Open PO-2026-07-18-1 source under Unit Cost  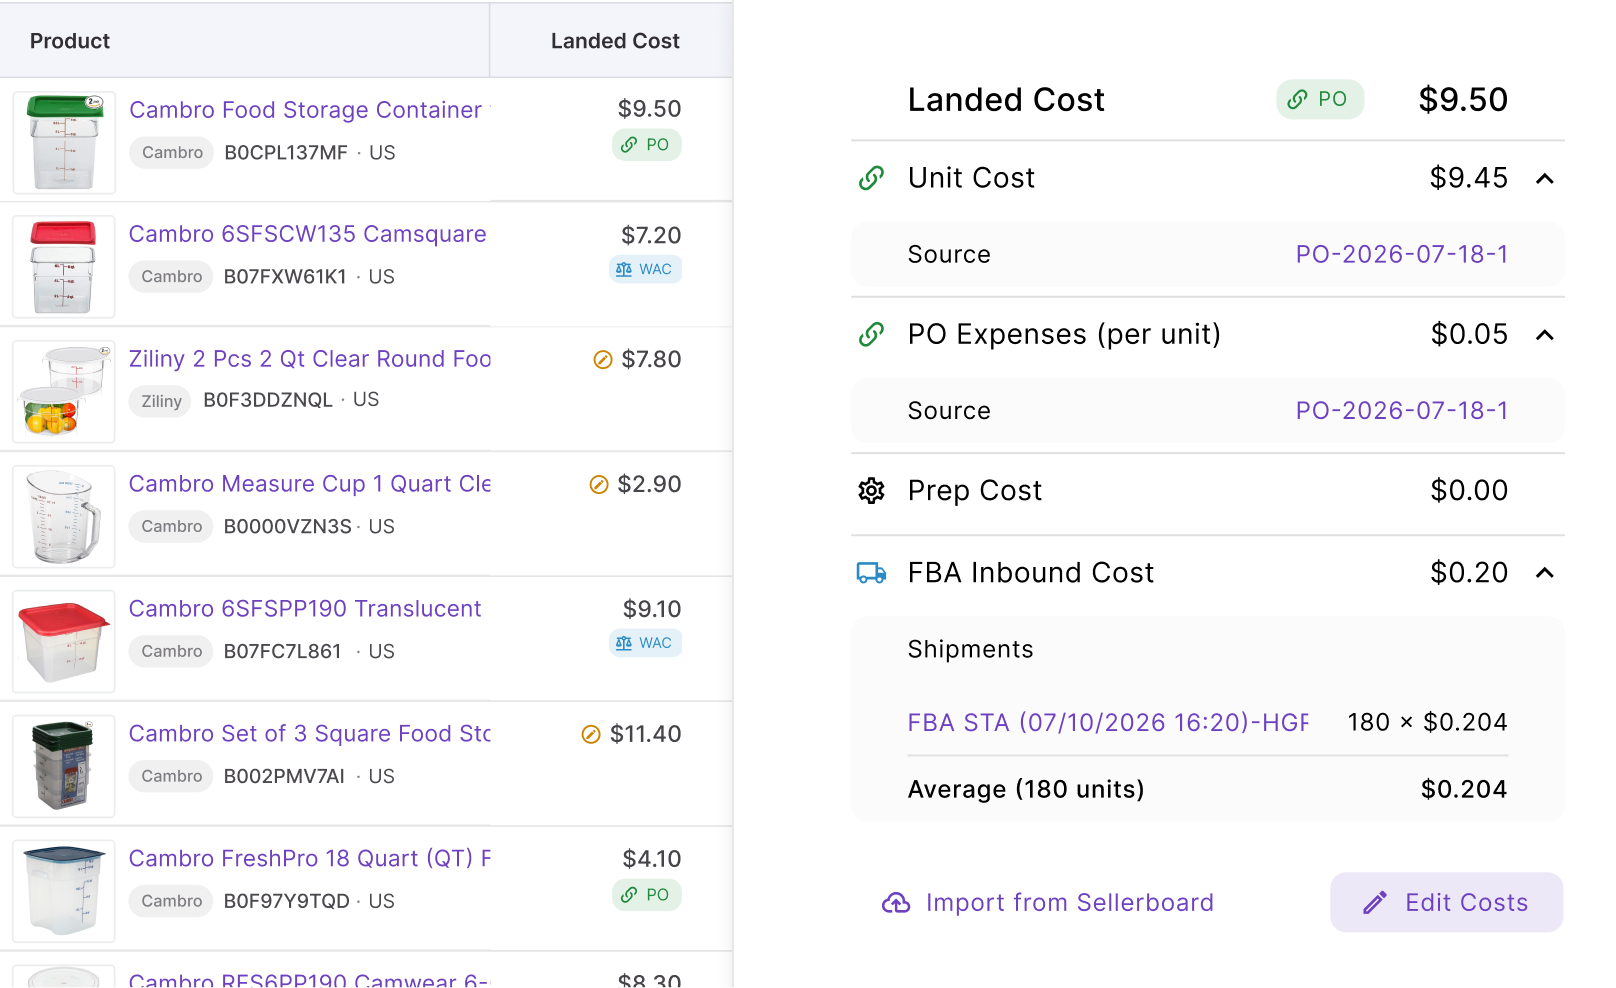point(1402,254)
